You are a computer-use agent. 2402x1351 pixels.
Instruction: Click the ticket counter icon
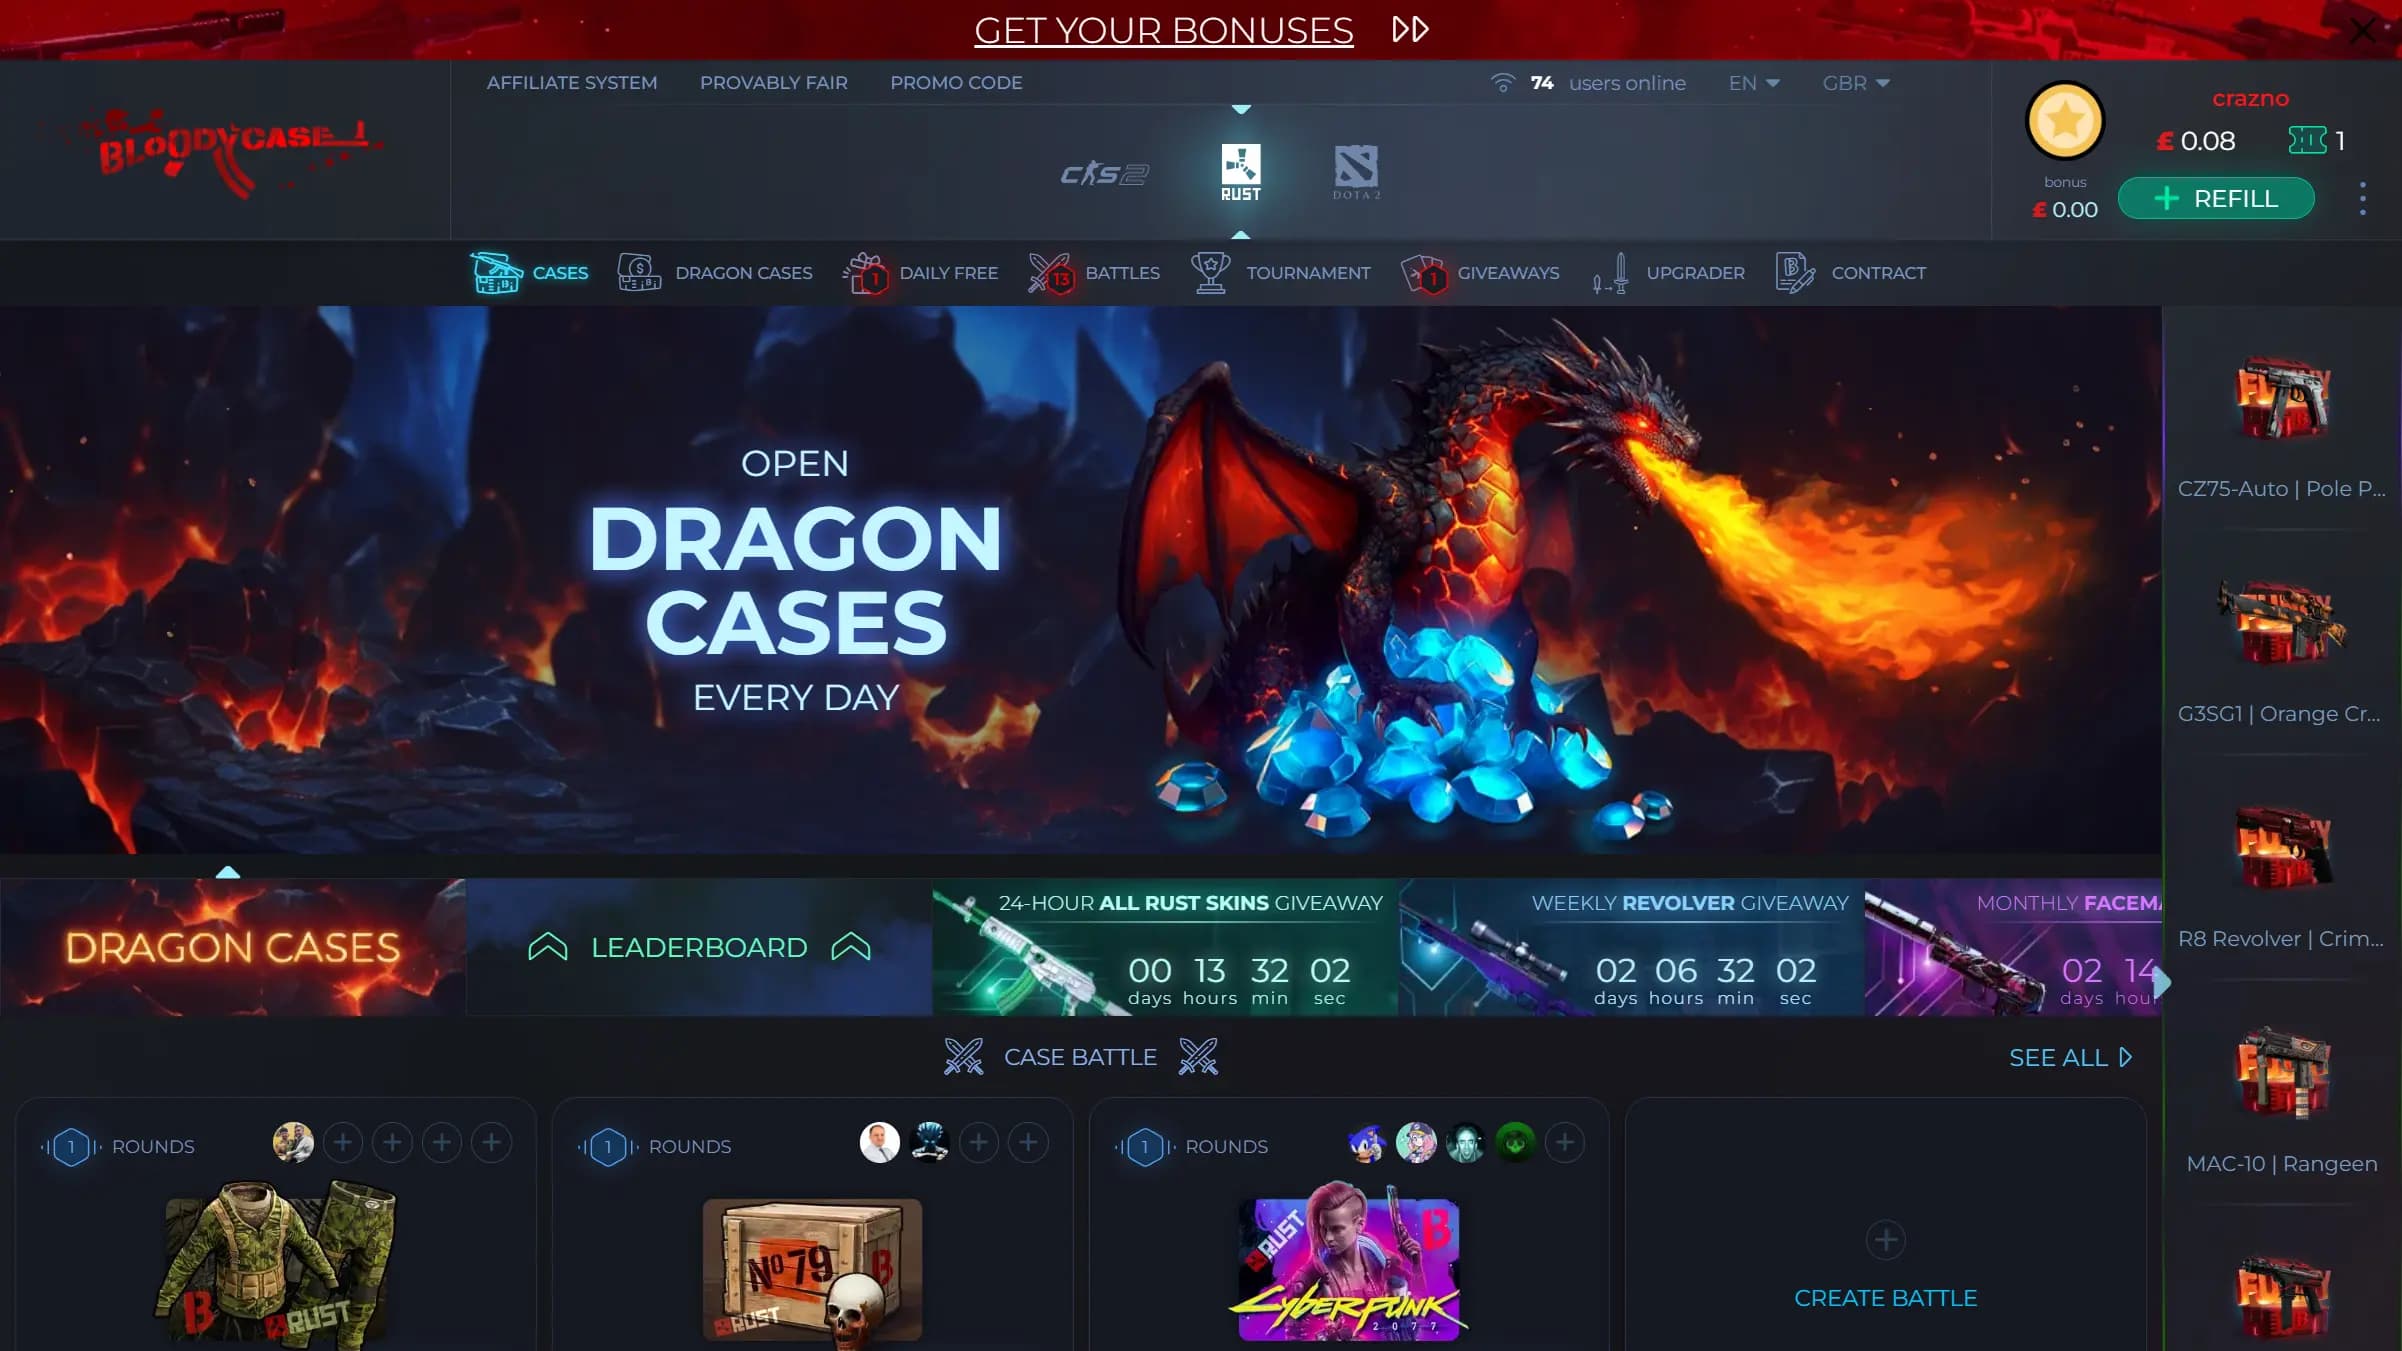[x=2307, y=140]
